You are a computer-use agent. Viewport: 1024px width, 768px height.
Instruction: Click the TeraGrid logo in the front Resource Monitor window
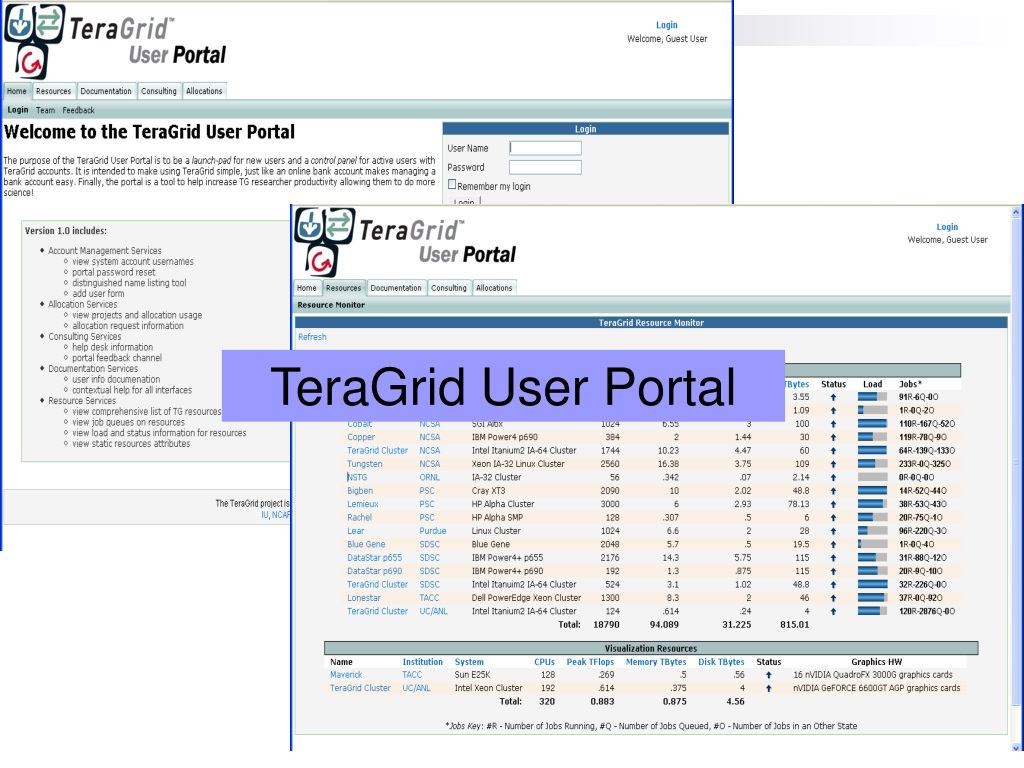pos(405,242)
